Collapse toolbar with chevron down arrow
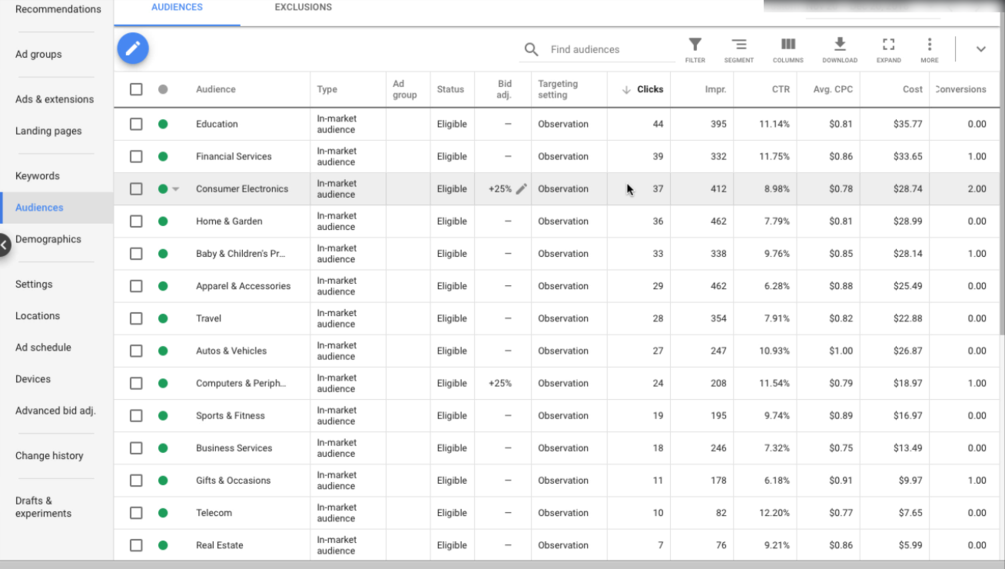The height and width of the screenshot is (569, 1005). tap(981, 49)
